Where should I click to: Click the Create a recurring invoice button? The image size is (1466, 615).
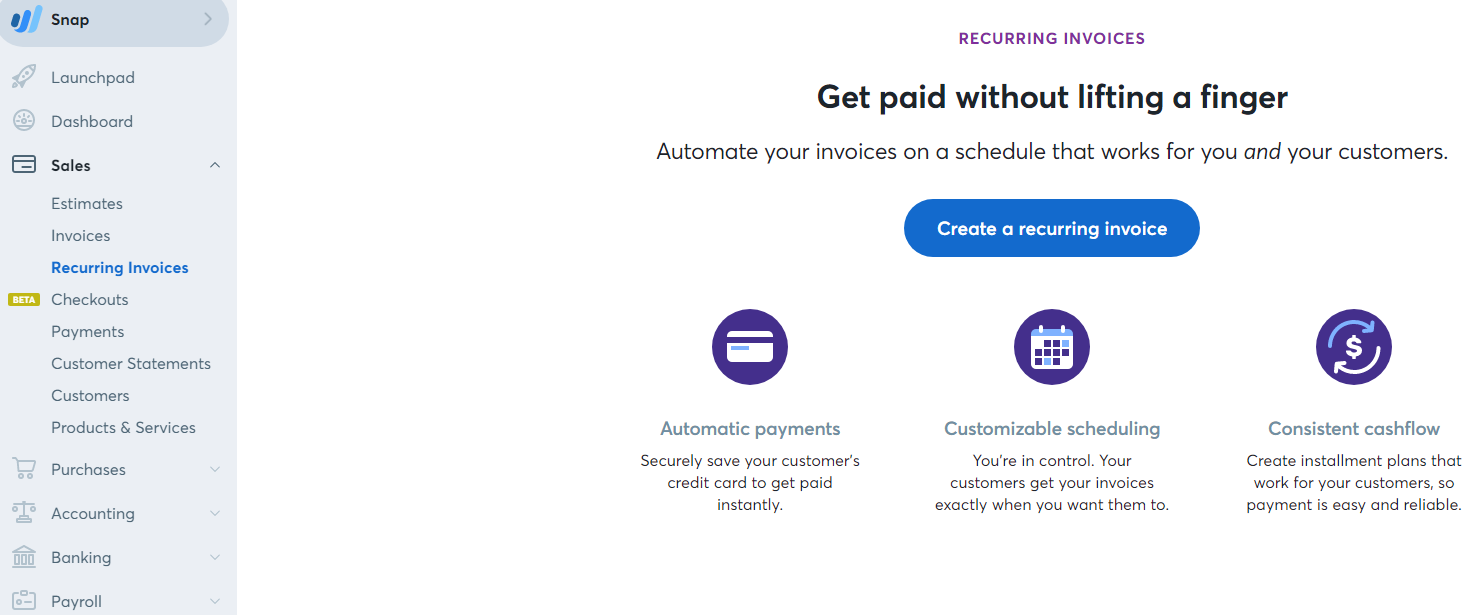tap(1051, 228)
